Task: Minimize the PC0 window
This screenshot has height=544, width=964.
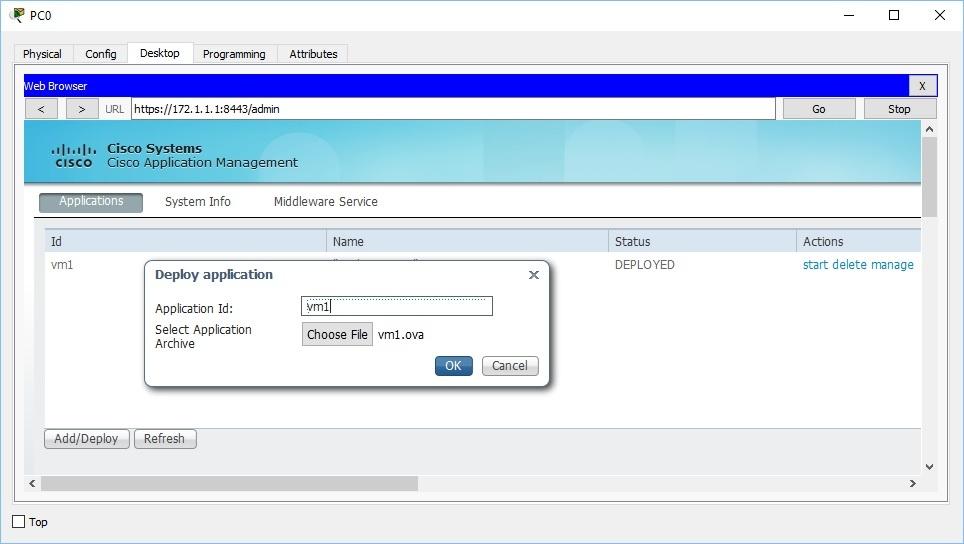Action: (x=849, y=15)
